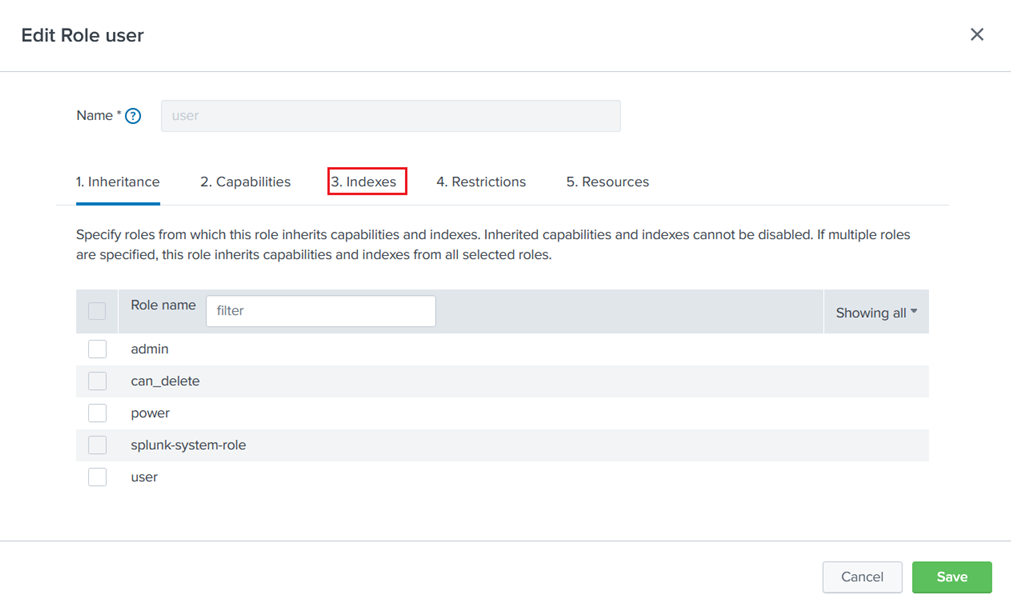This screenshot has width=1021, height=602.
Task: Check the power role checkbox
Action: coord(97,412)
